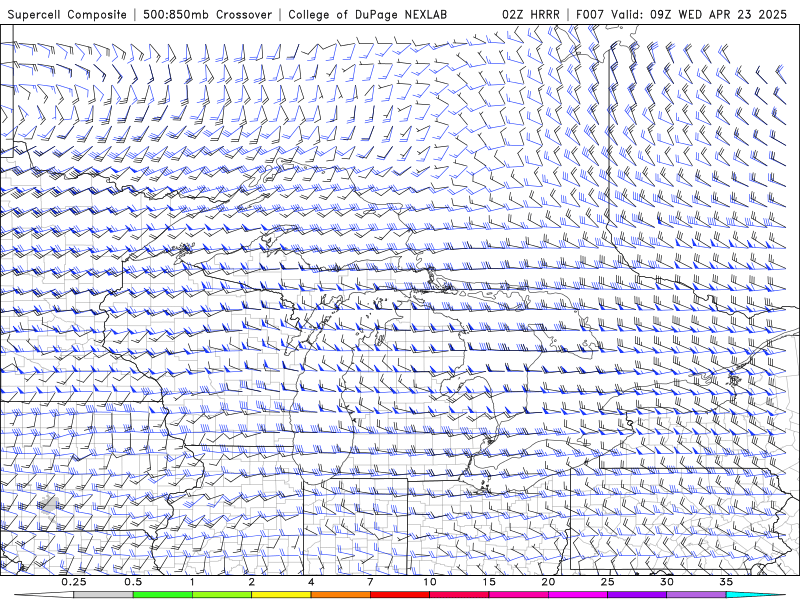
Task: Click the colorbar label 20
Action: (548, 582)
